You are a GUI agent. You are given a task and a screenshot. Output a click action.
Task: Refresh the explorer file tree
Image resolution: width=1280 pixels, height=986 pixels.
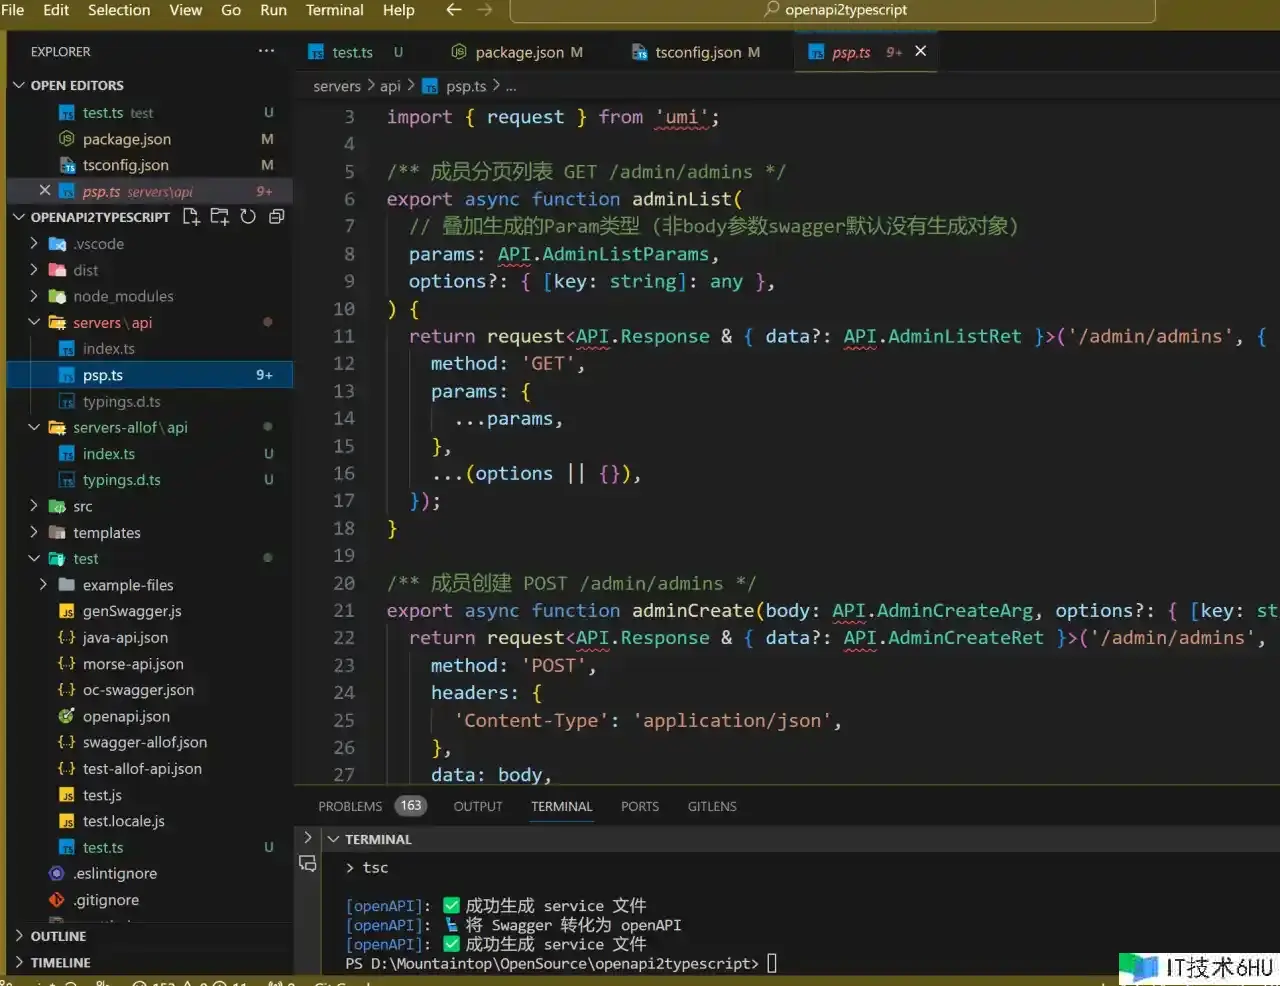[x=248, y=217]
